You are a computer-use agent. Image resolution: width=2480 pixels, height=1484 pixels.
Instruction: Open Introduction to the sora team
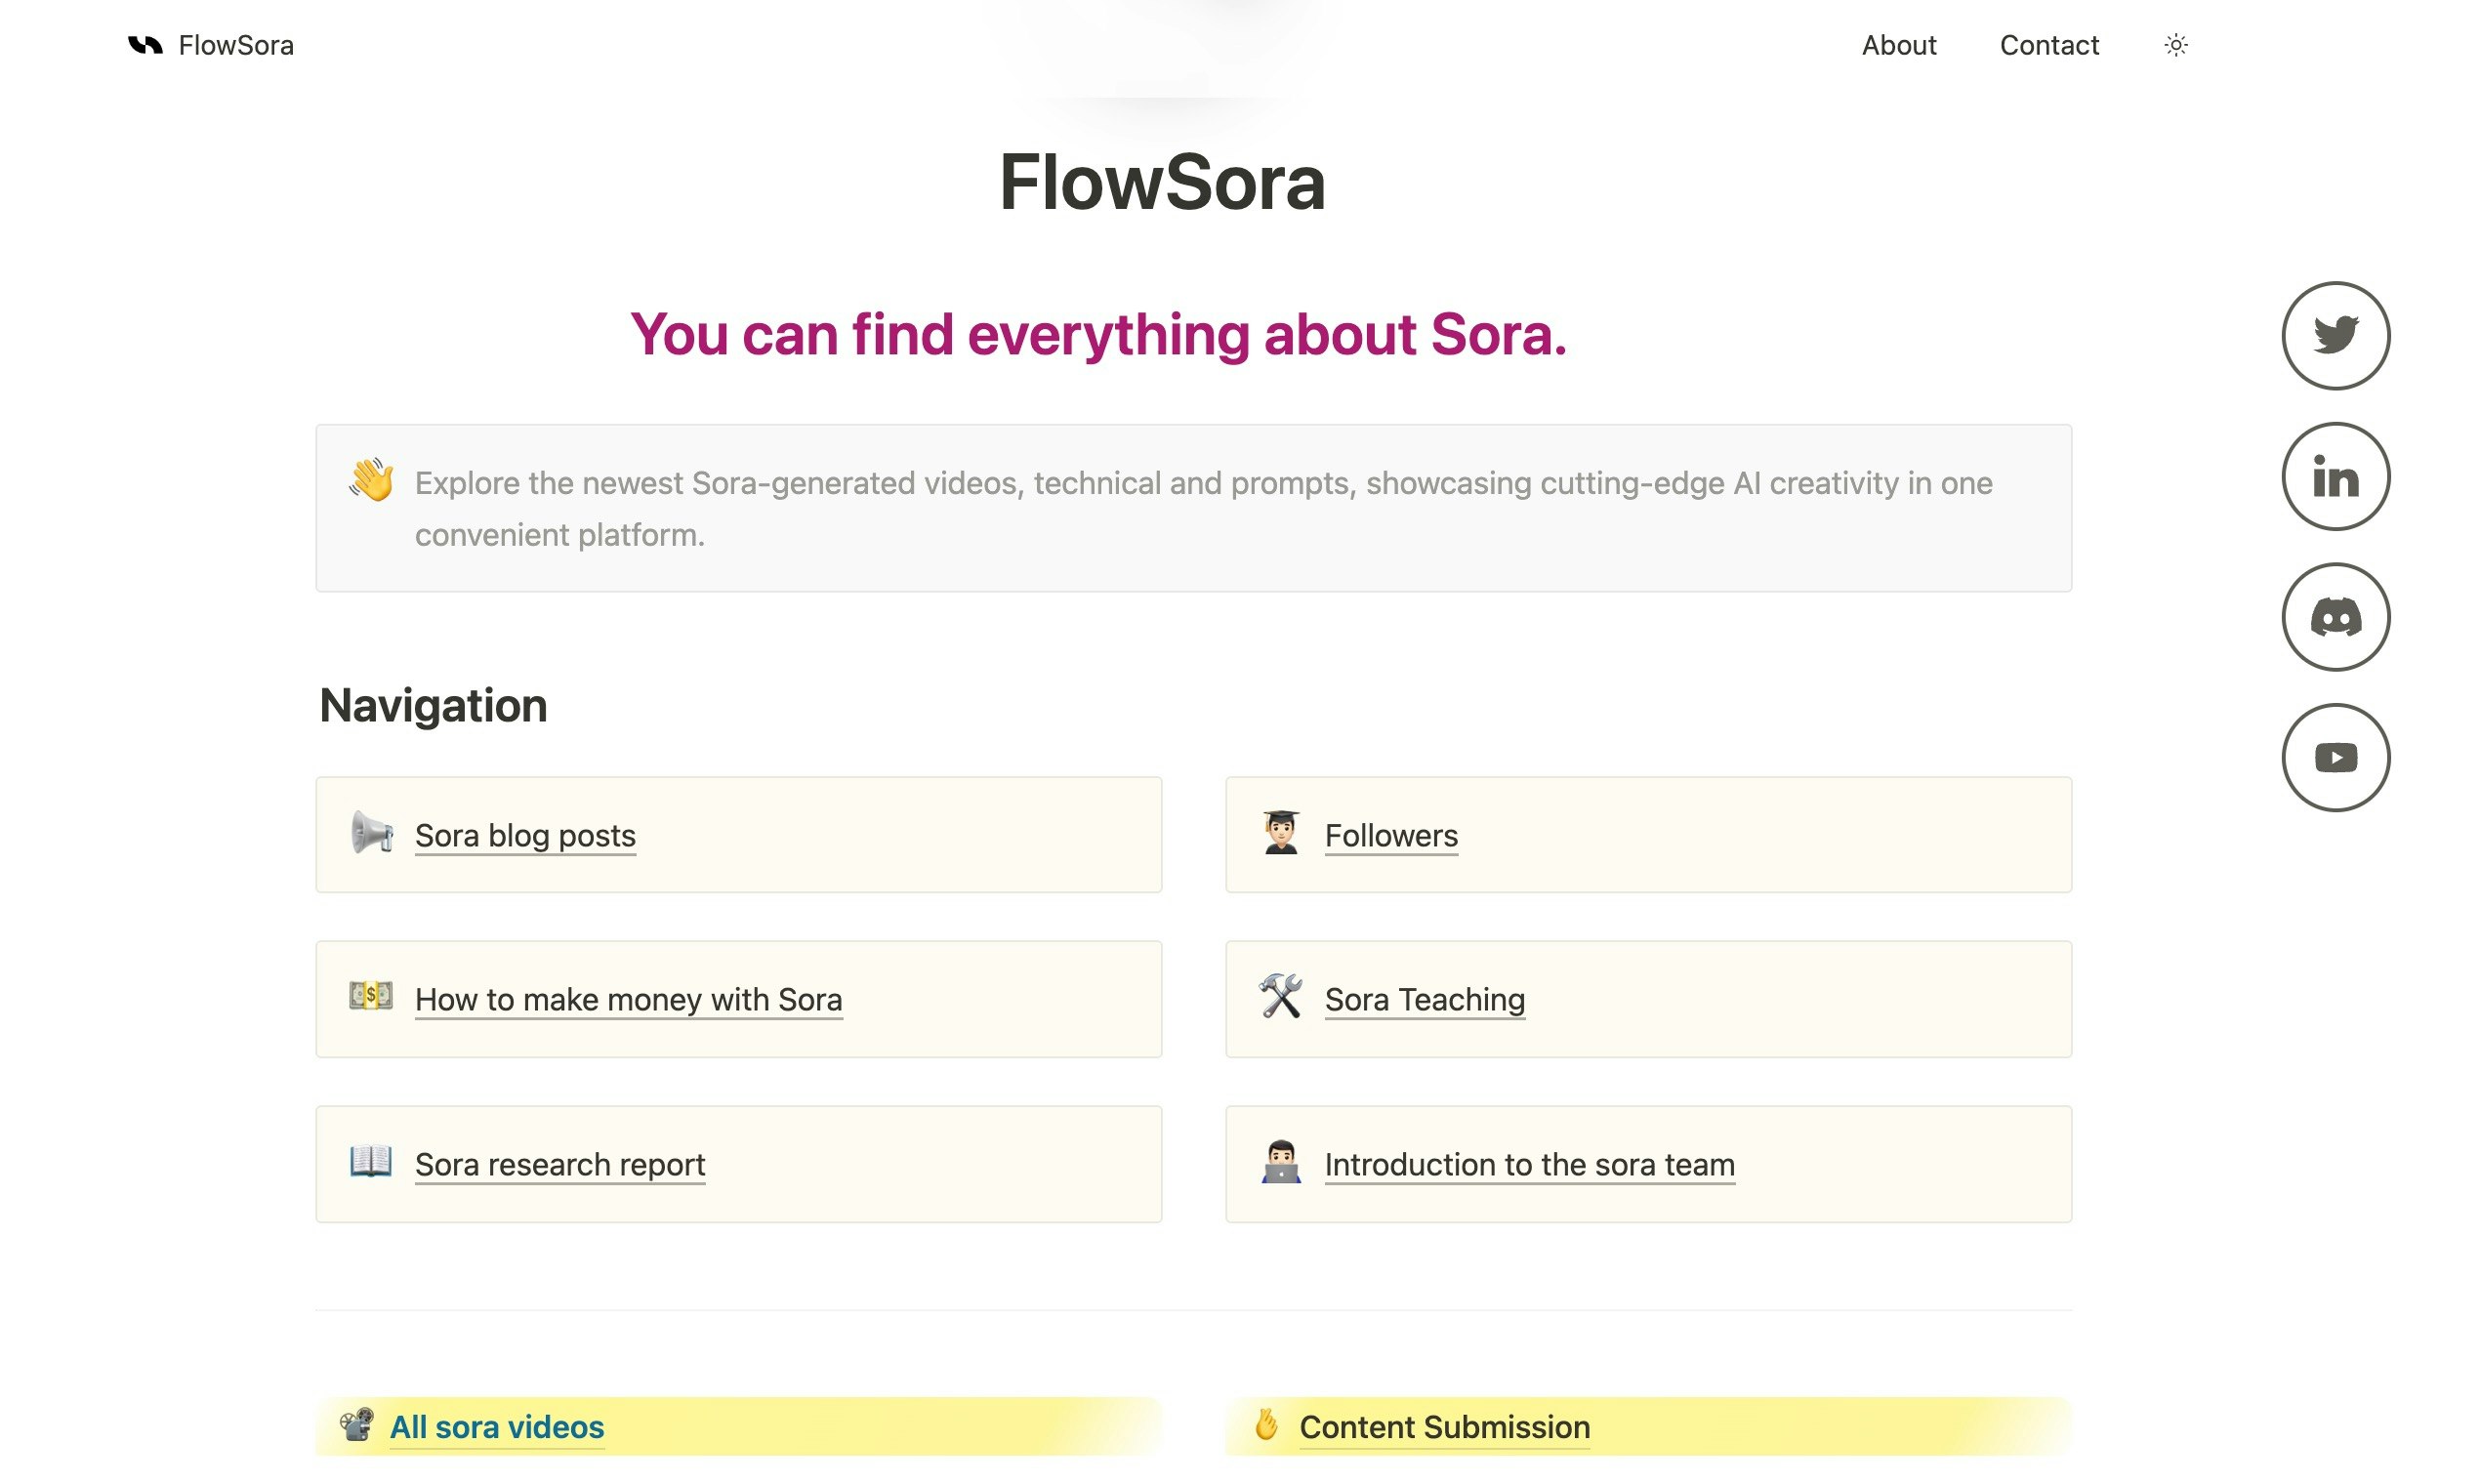coord(1529,1164)
